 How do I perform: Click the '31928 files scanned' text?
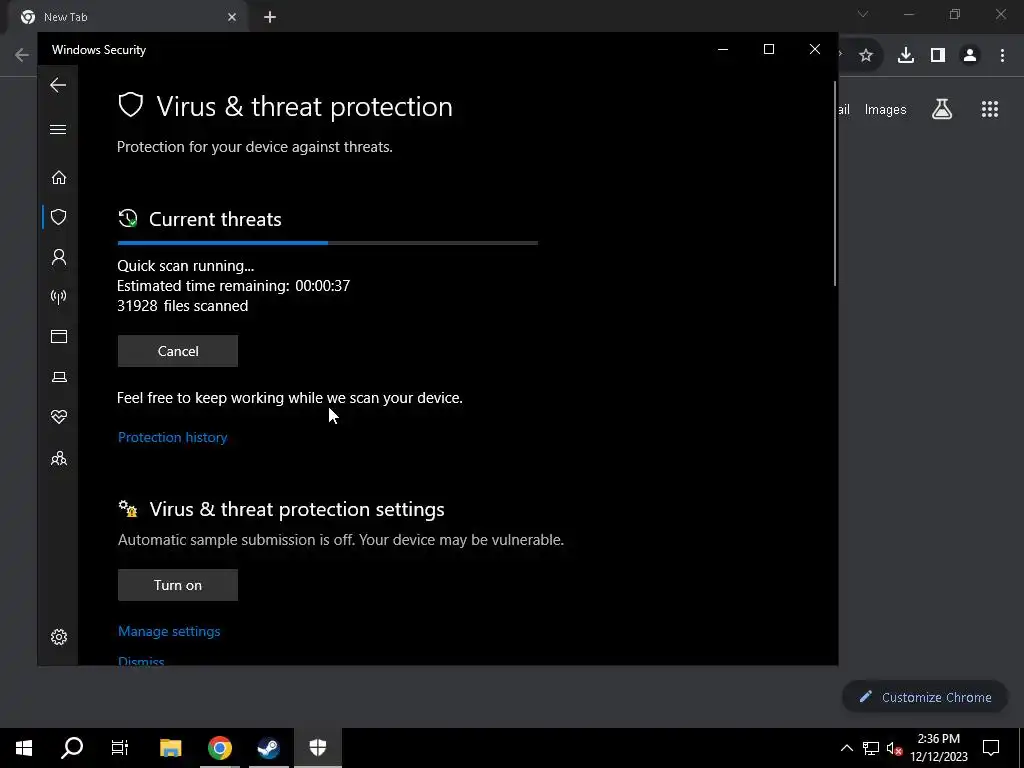tap(182, 306)
